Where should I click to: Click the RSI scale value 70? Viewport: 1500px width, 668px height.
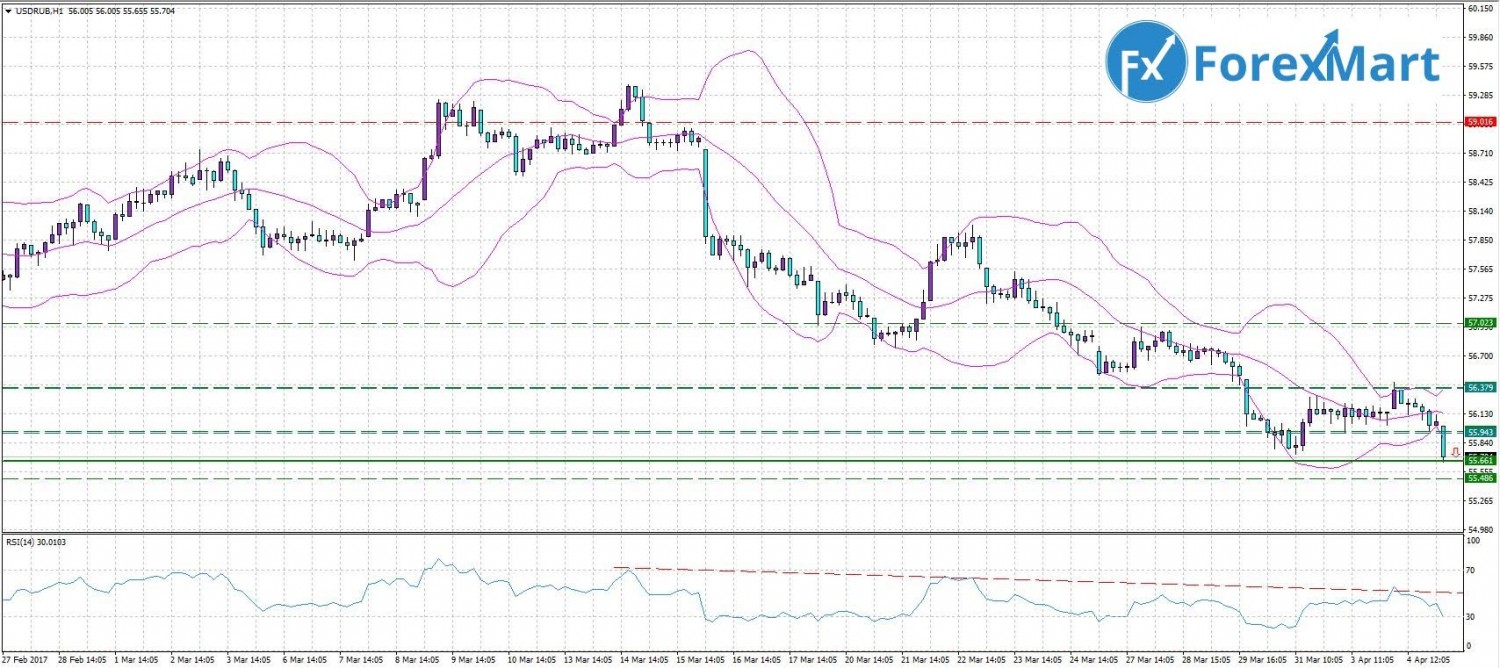click(x=1471, y=570)
